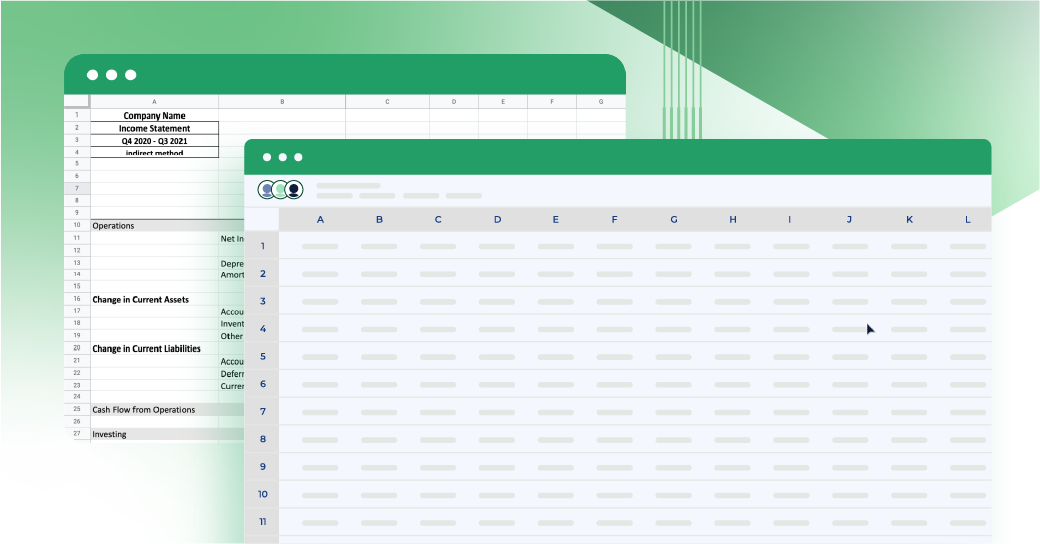This screenshot has width=1040, height=544.
Task: Select row 6 header in front spreadsheet
Action: click(x=263, y=383)
